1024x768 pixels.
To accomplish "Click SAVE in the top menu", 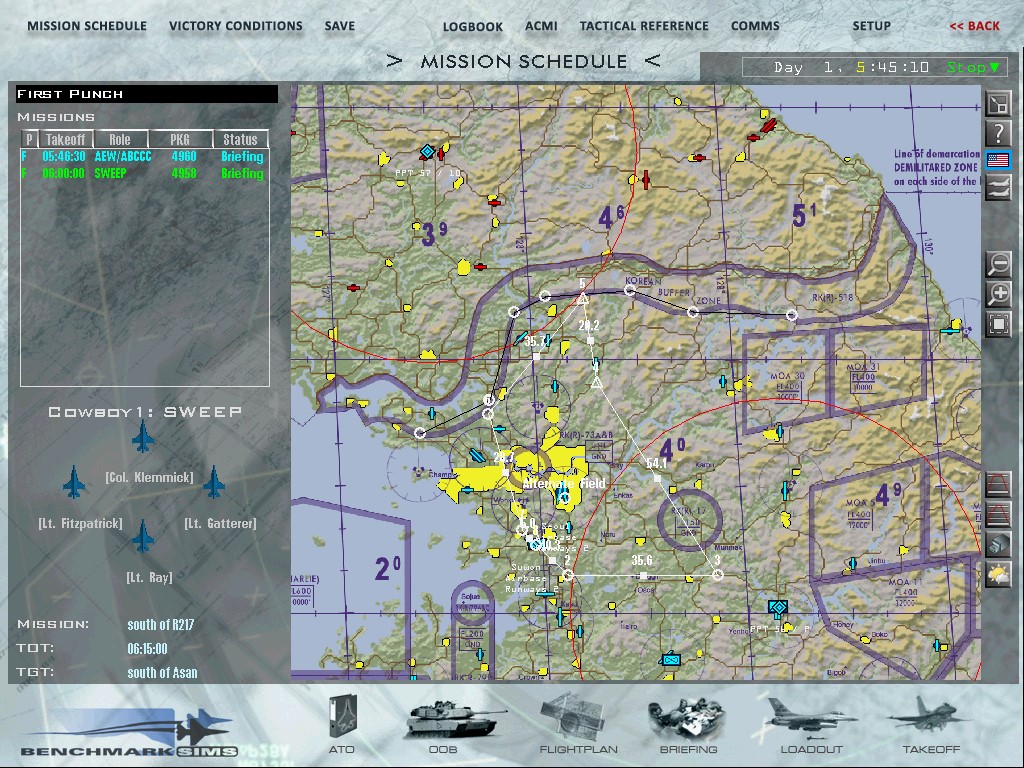I will click(340, 26).
